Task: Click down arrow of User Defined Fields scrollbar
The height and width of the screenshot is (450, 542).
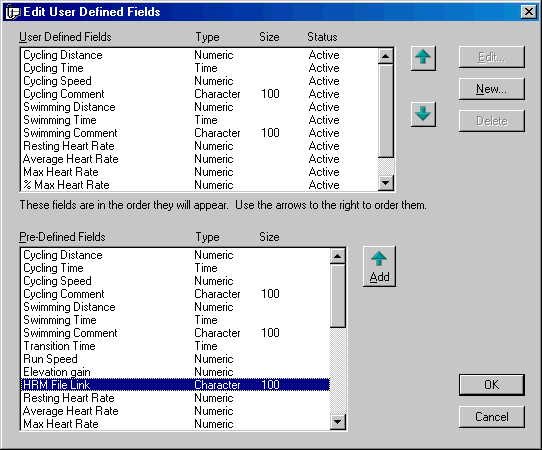Action: tap(386, 182)
